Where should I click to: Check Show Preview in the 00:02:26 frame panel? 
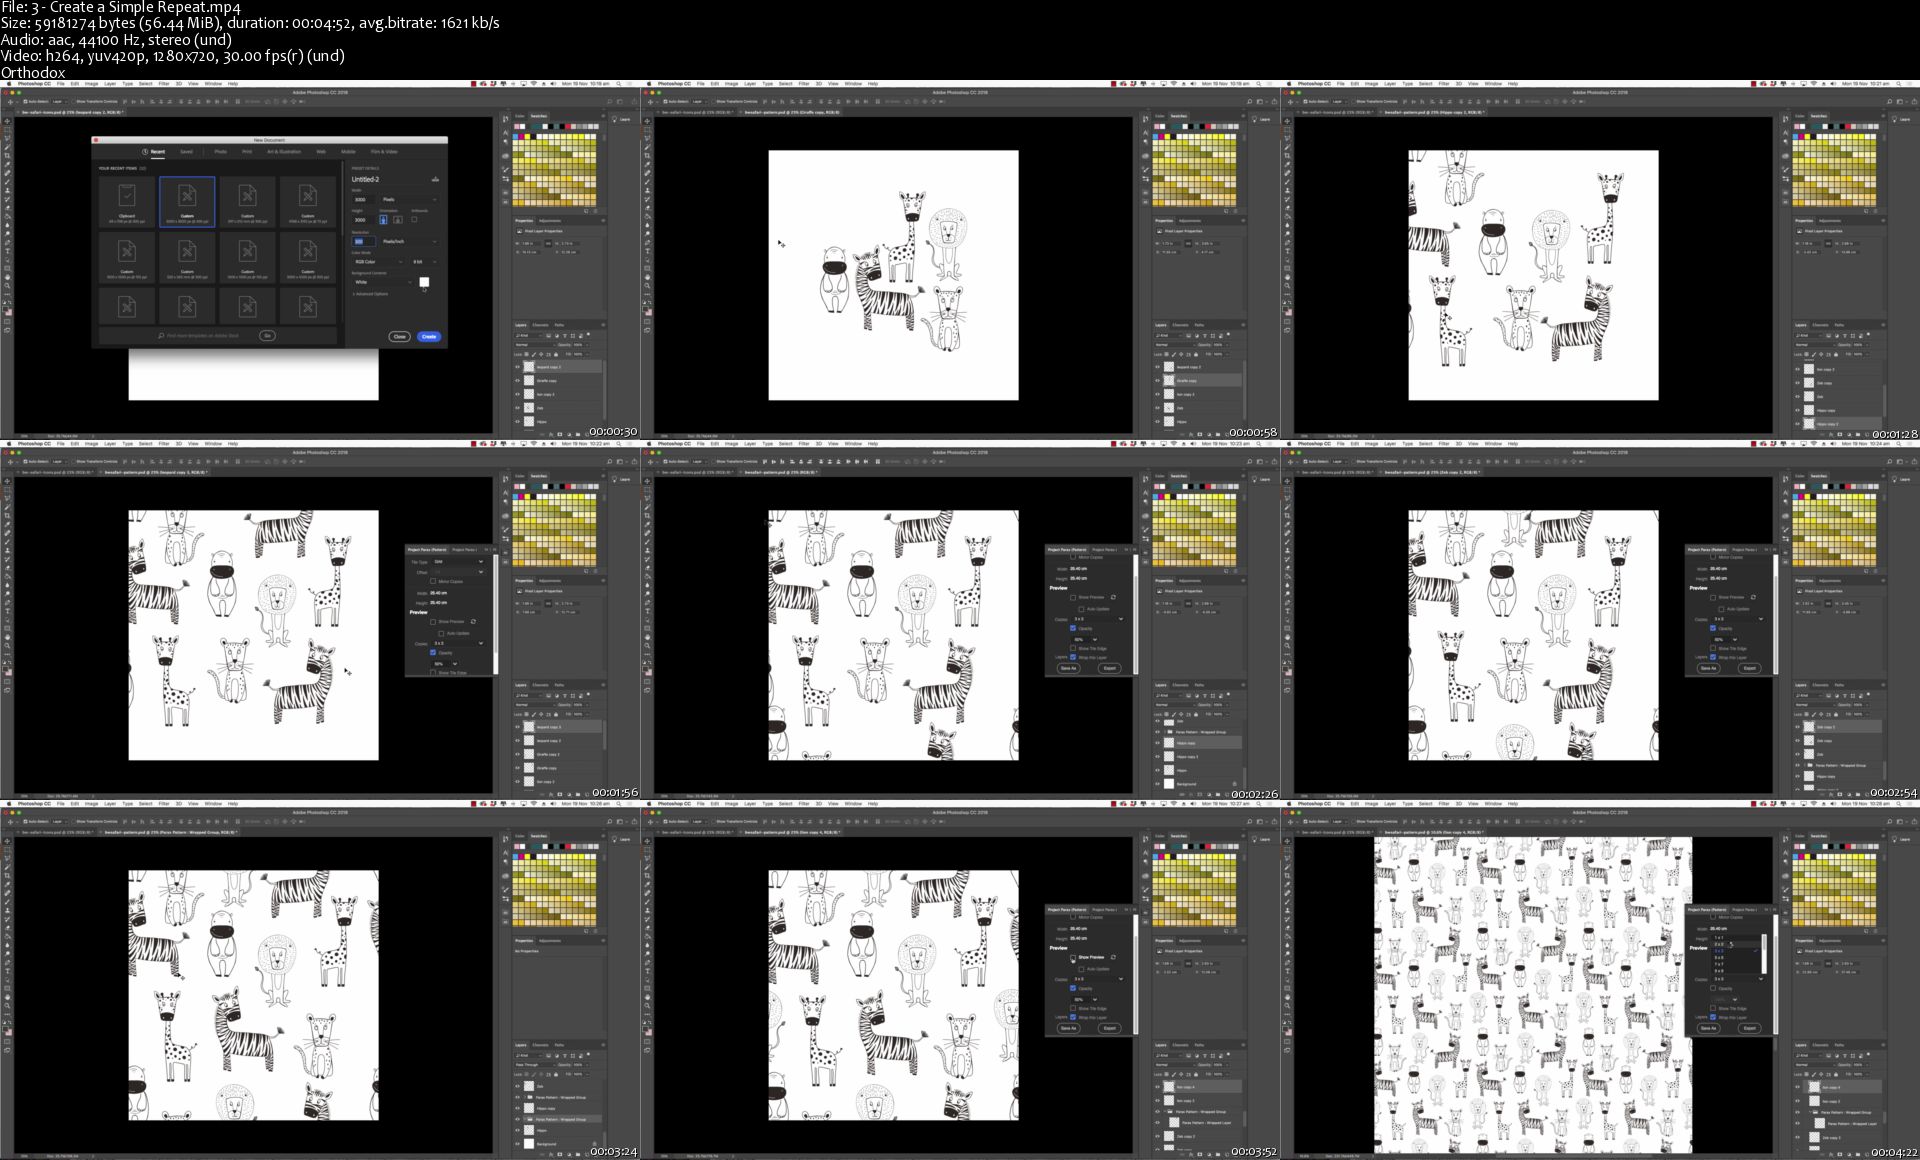click(1073, 598)
